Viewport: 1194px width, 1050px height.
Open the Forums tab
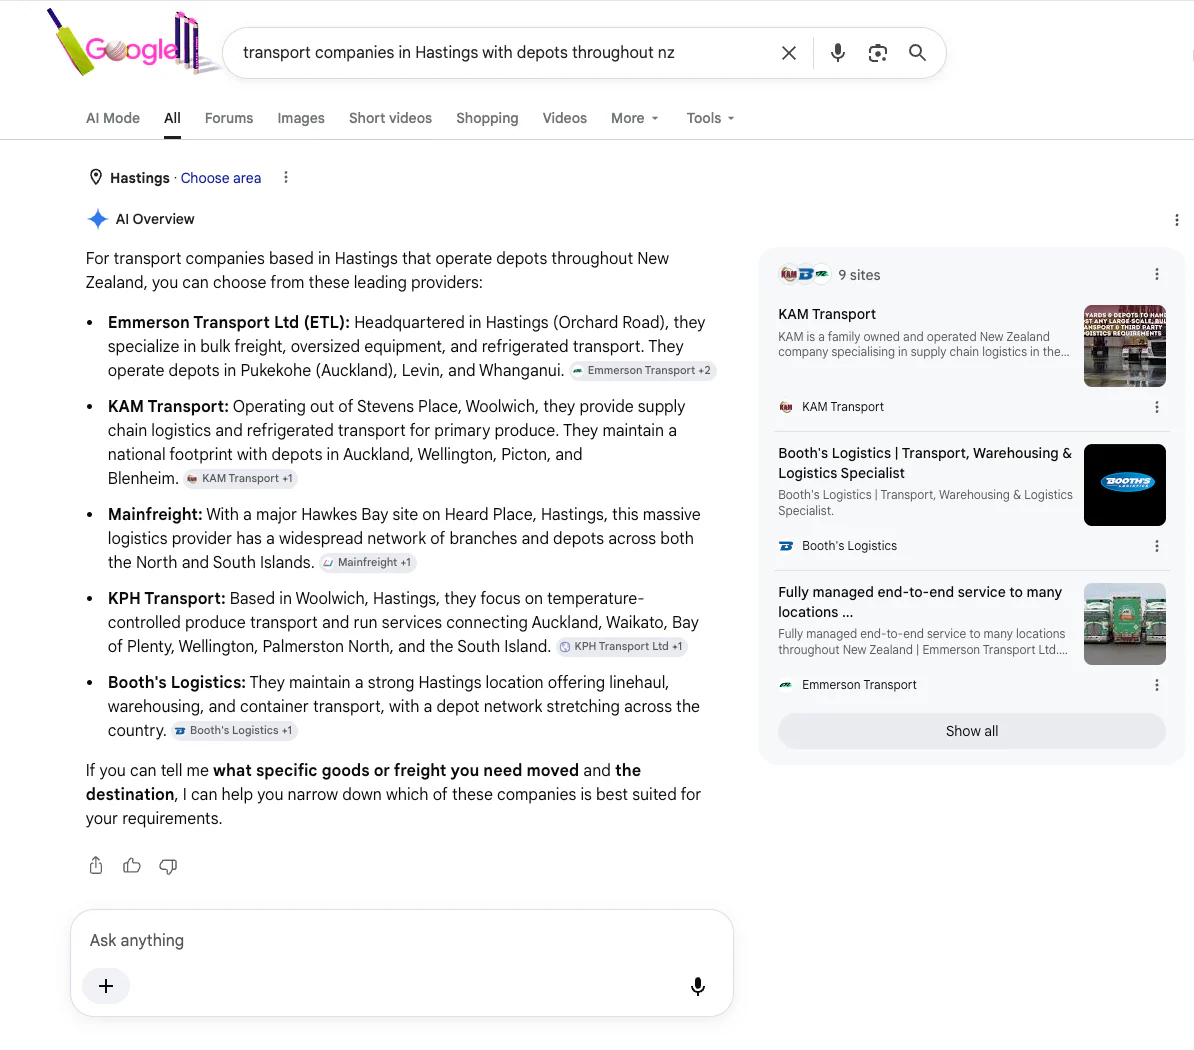228,118
